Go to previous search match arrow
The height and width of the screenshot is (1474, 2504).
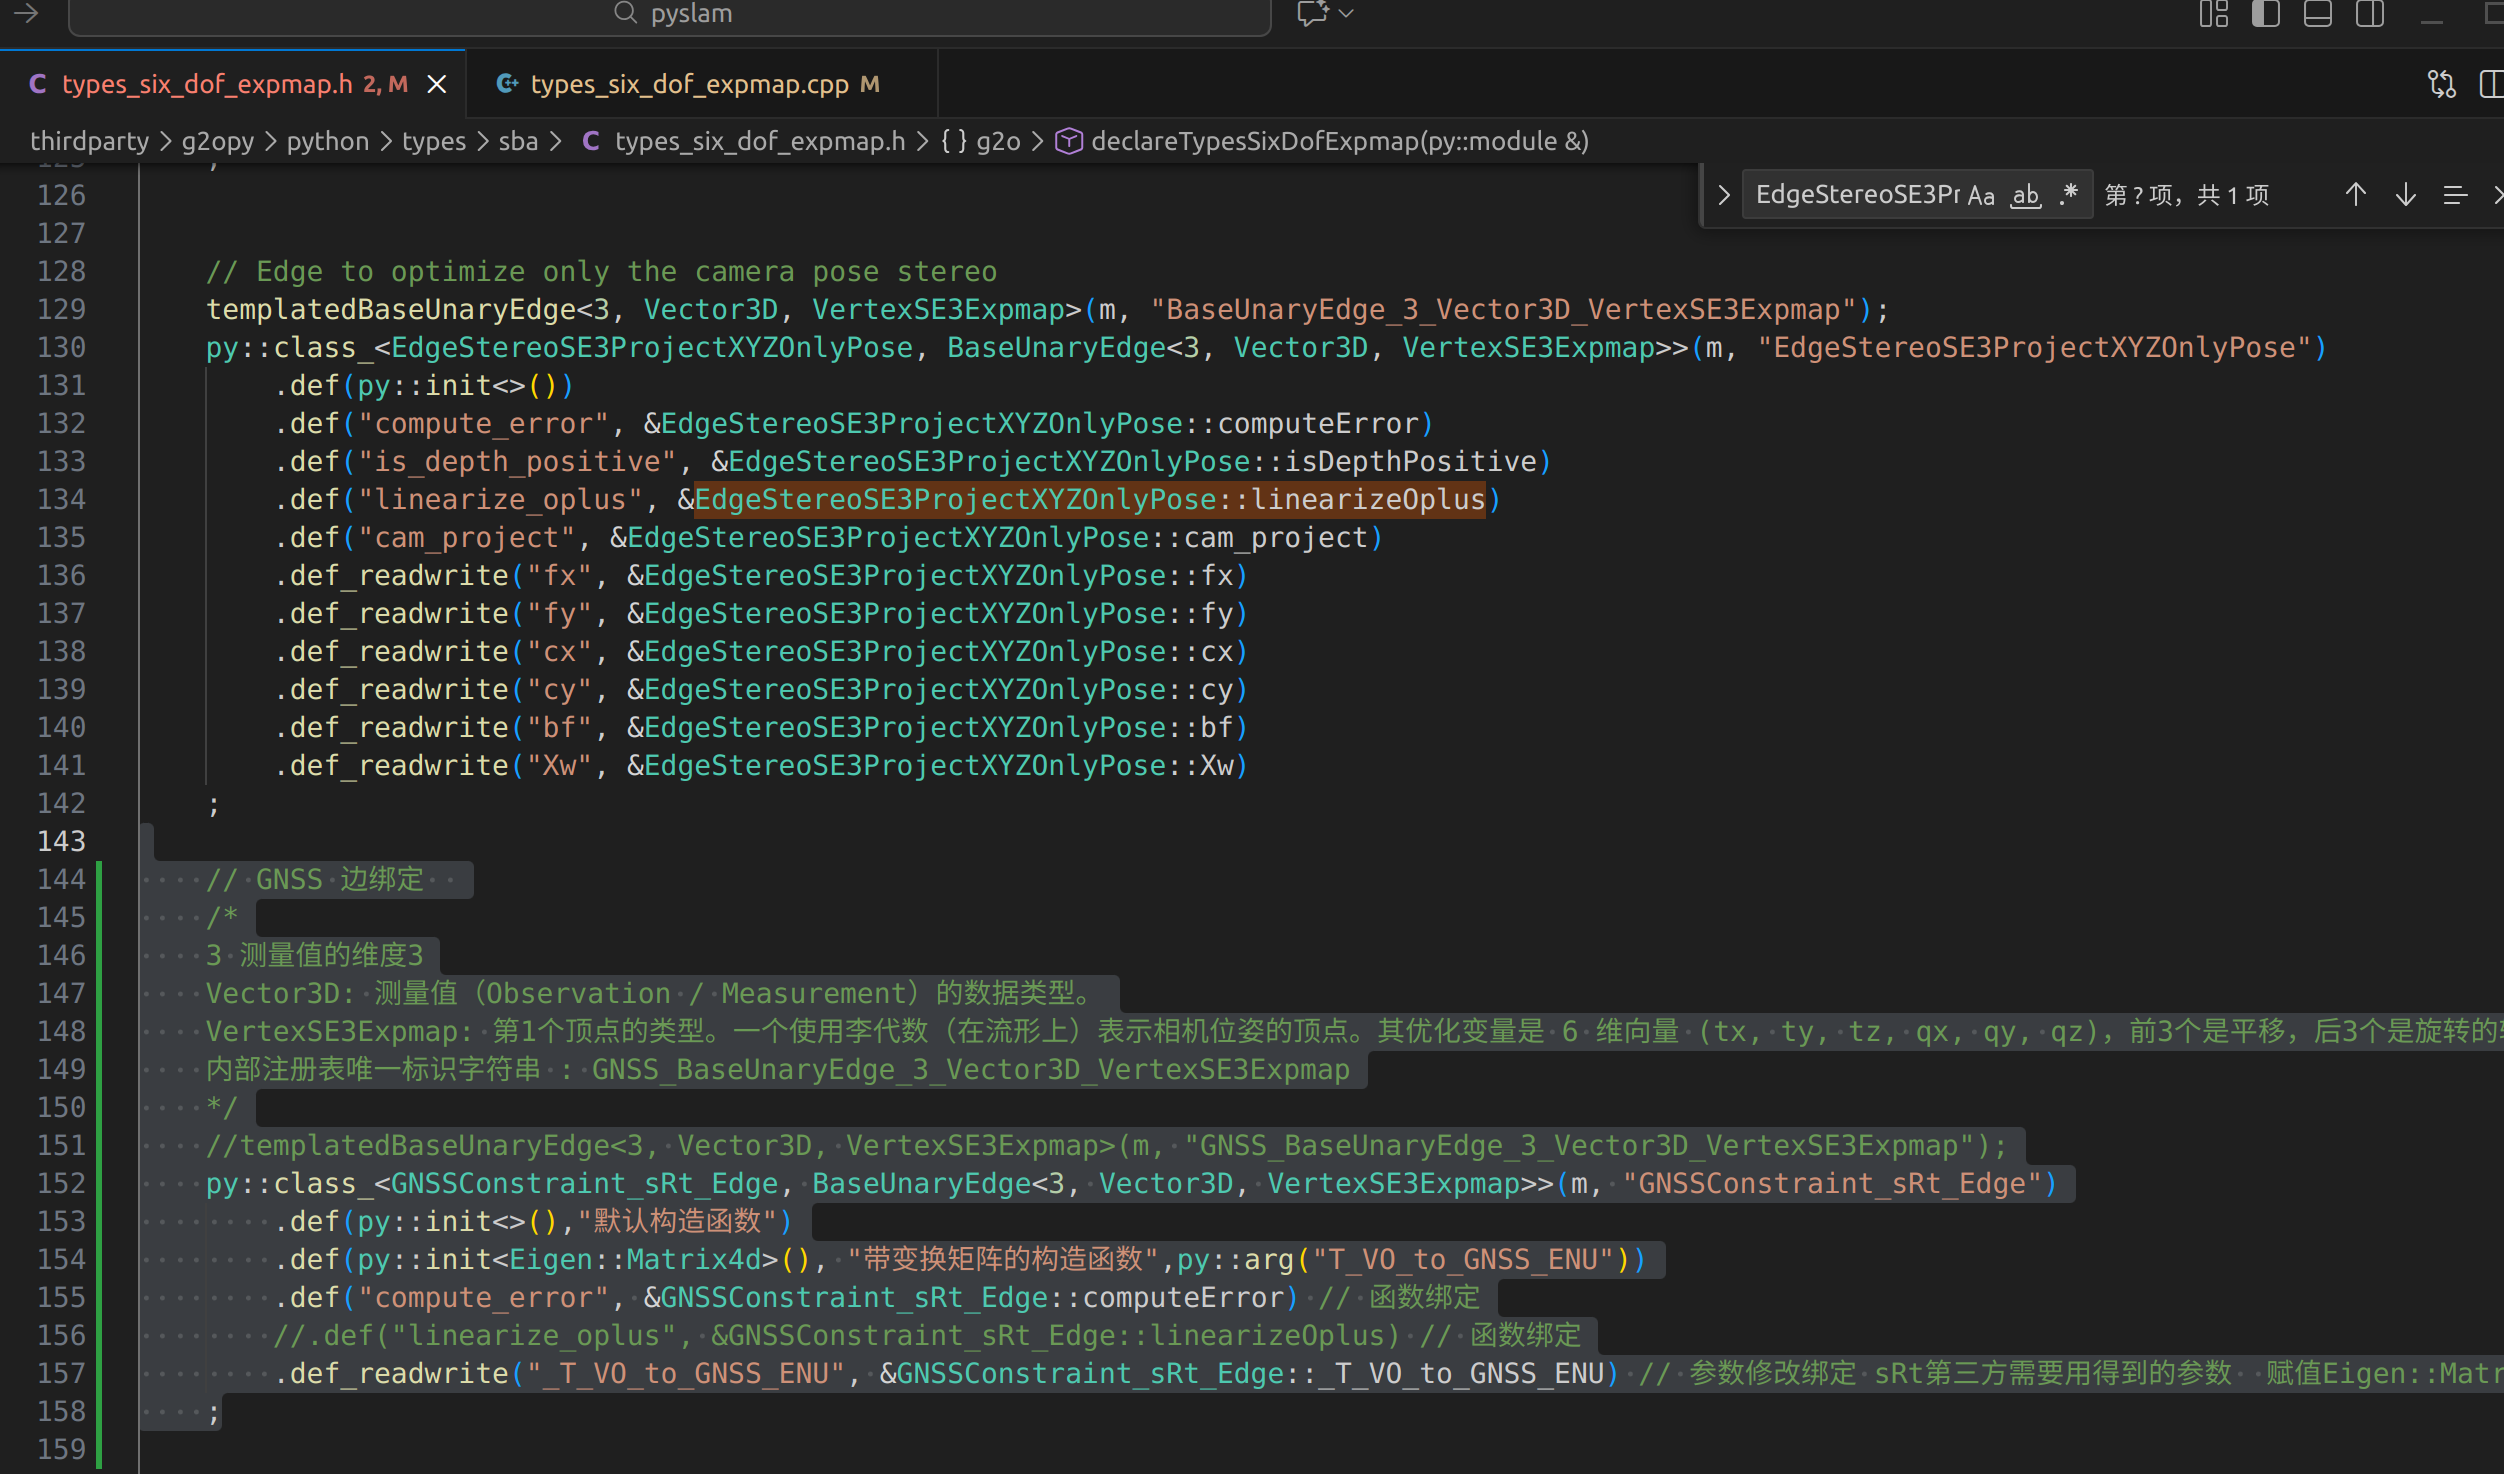2355,195
